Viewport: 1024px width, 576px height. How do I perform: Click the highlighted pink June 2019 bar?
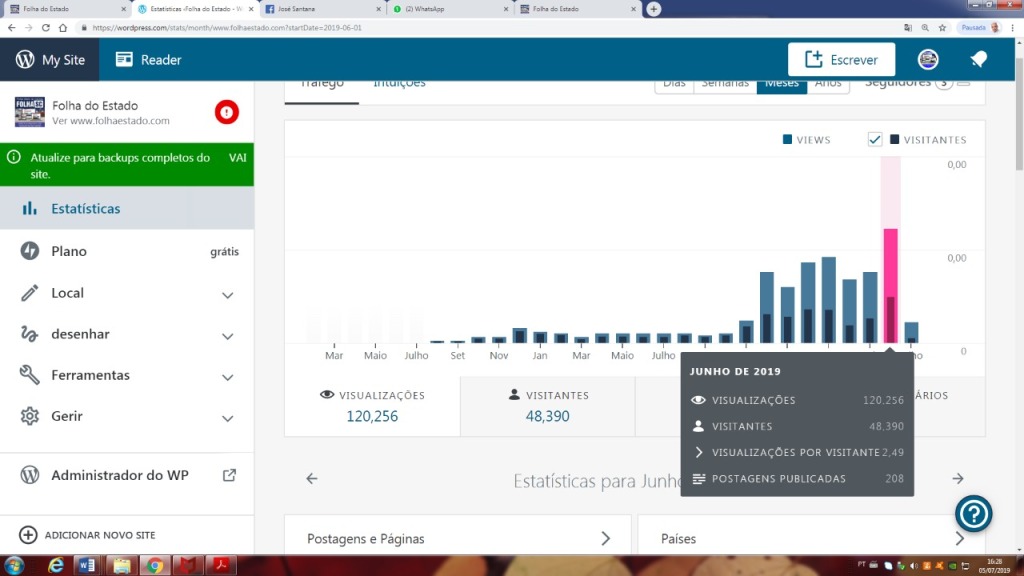(890, 285)
